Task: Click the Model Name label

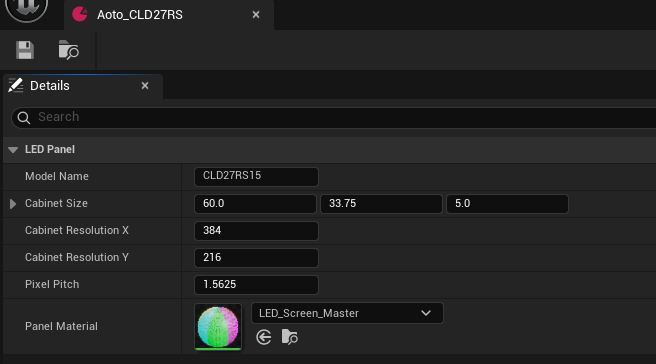Action: pyautogui.click(x=57, y=177)
